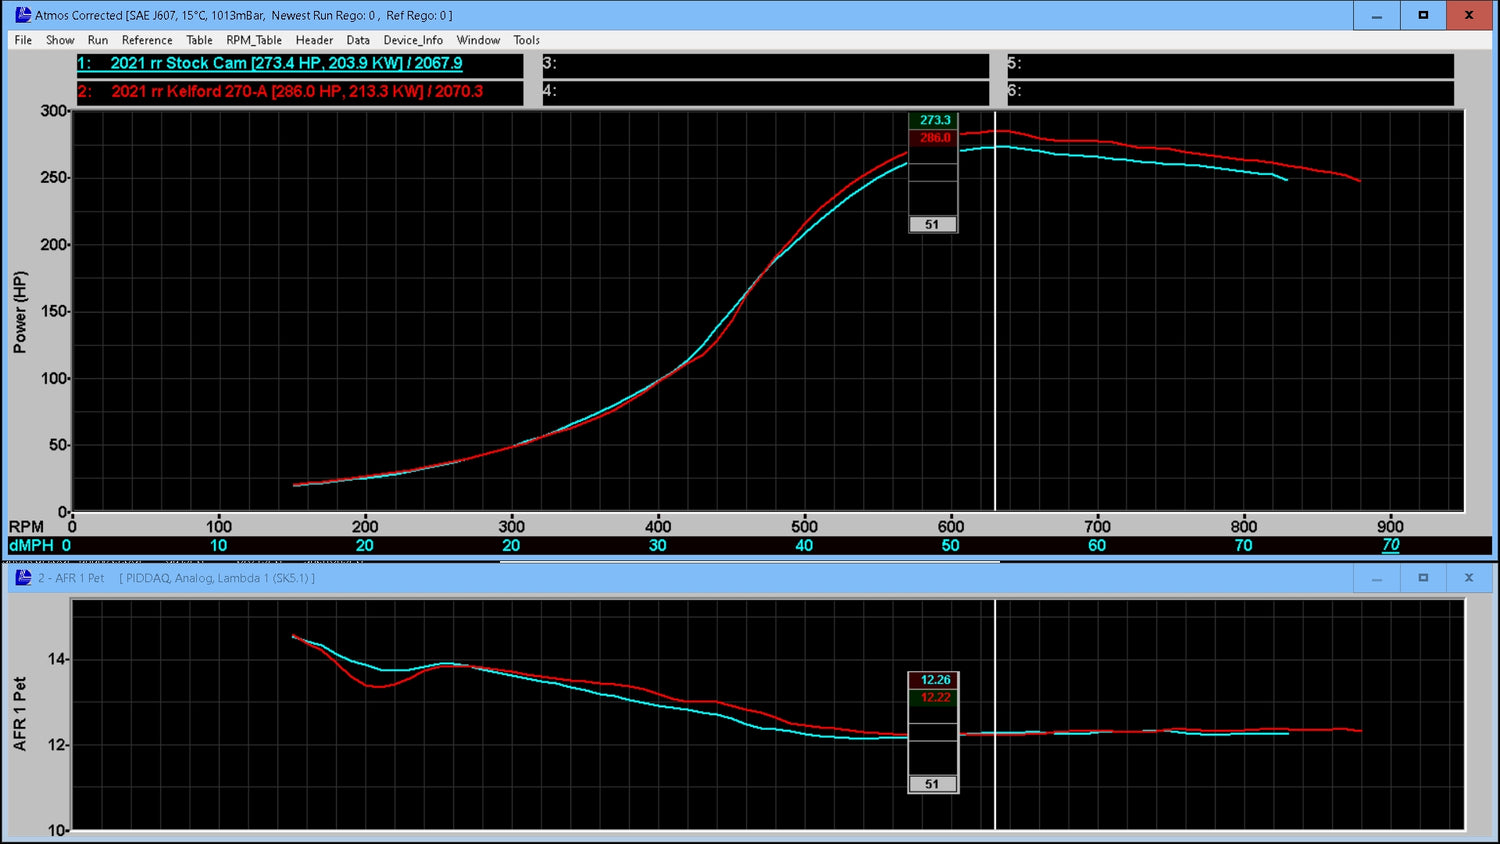The width and height of the screenshot is (1500, 844).
Task: Click the 286.0 cursor readout on power graph
Action: click(x=932, y=137)
